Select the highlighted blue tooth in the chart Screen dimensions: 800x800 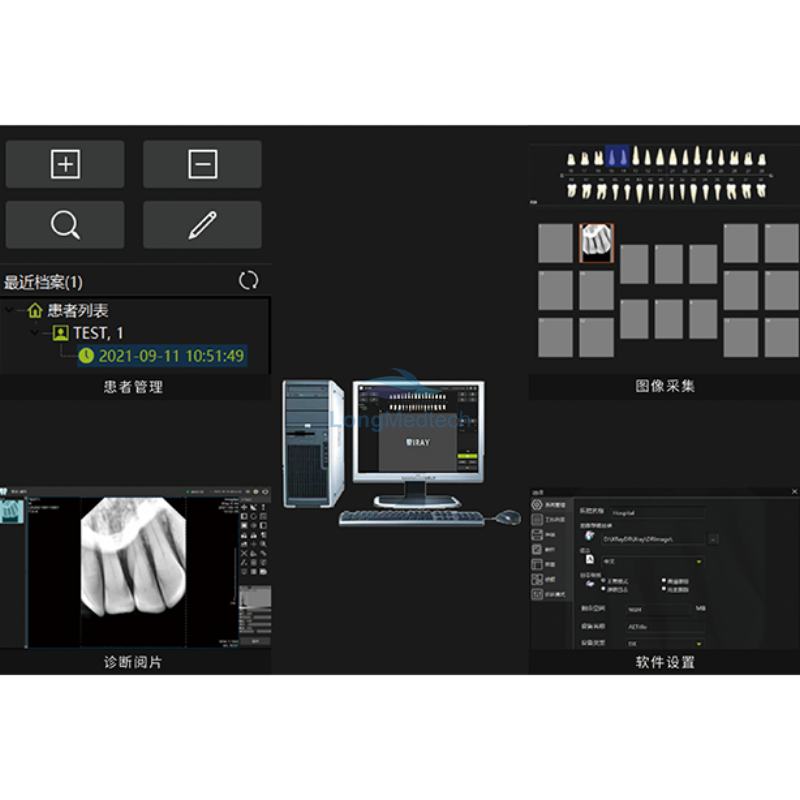pyautogui.click(x=616, y=157)
